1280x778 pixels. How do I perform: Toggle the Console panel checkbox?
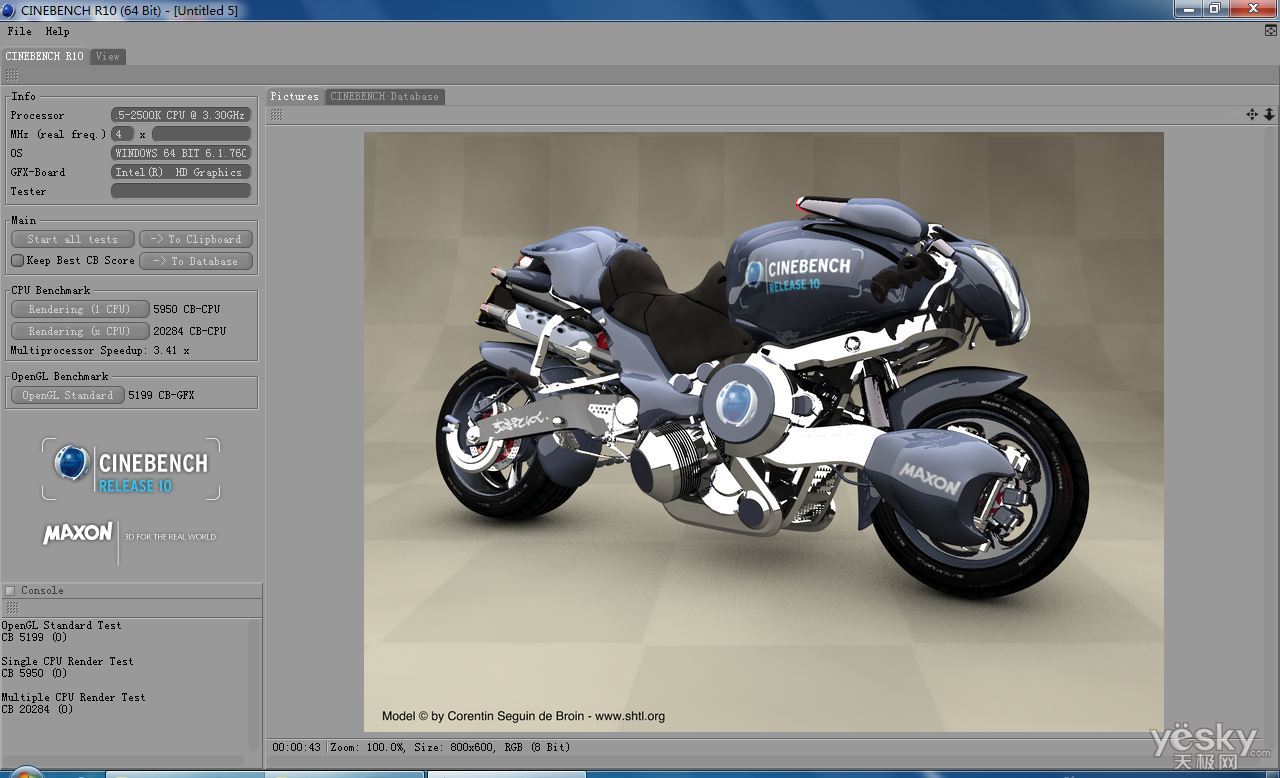[x=10, y=591]
